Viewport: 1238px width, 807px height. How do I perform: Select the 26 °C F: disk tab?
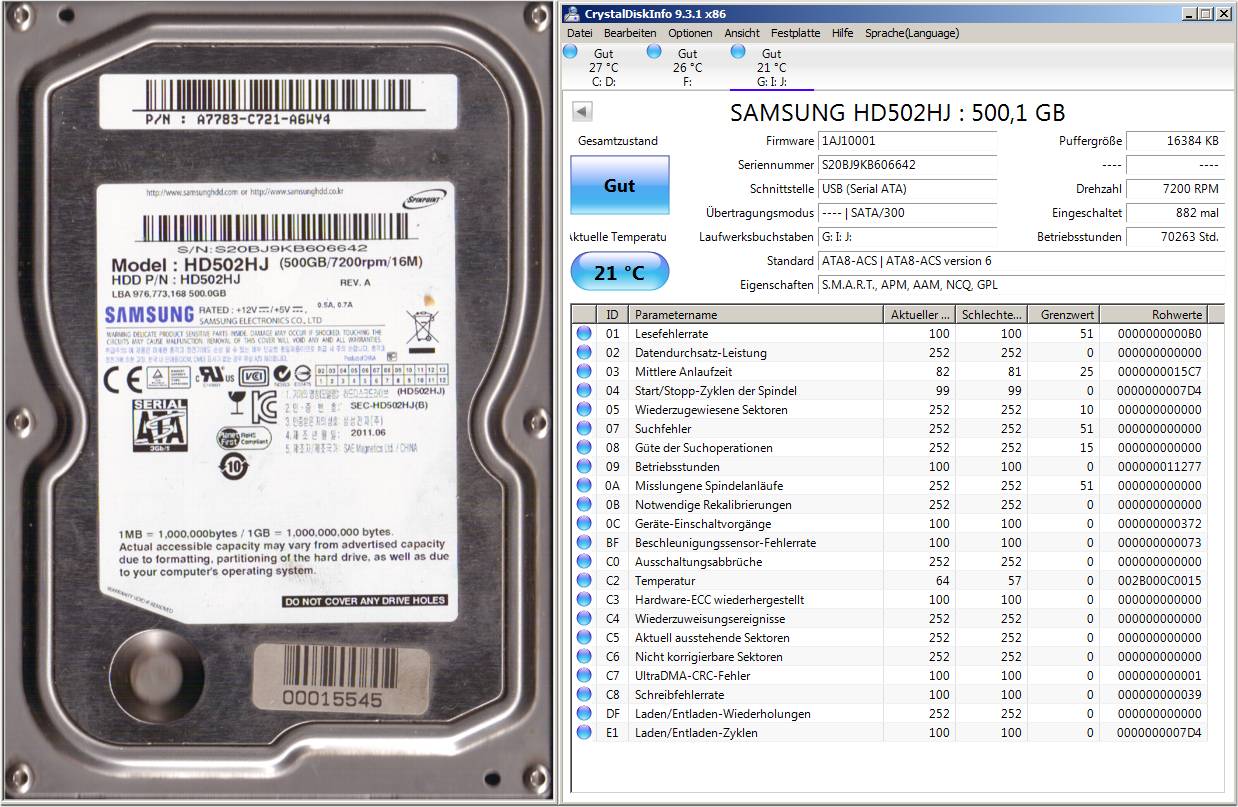(x=687, y=67)
